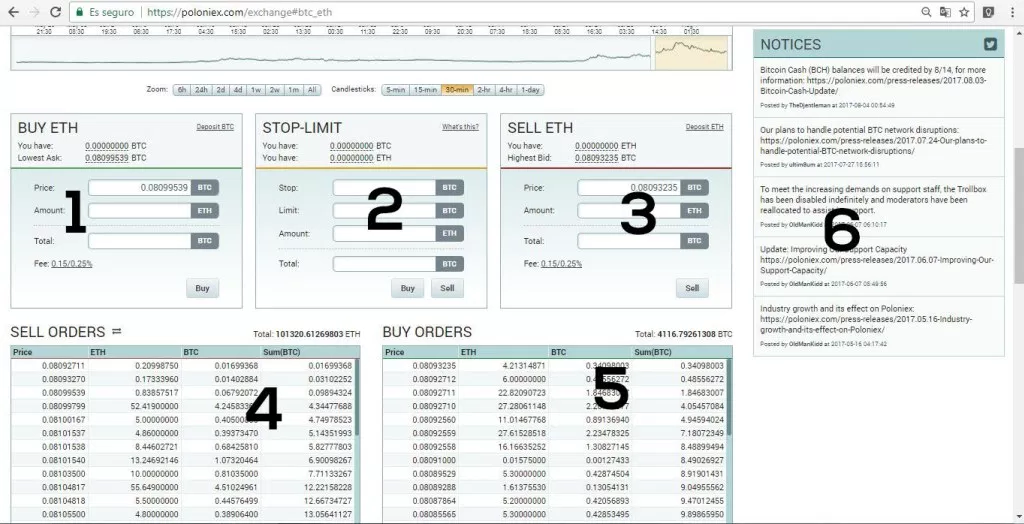Screen dimensions: 1024x524
Task: Set chart zoom to 24h
Action: 201,90
